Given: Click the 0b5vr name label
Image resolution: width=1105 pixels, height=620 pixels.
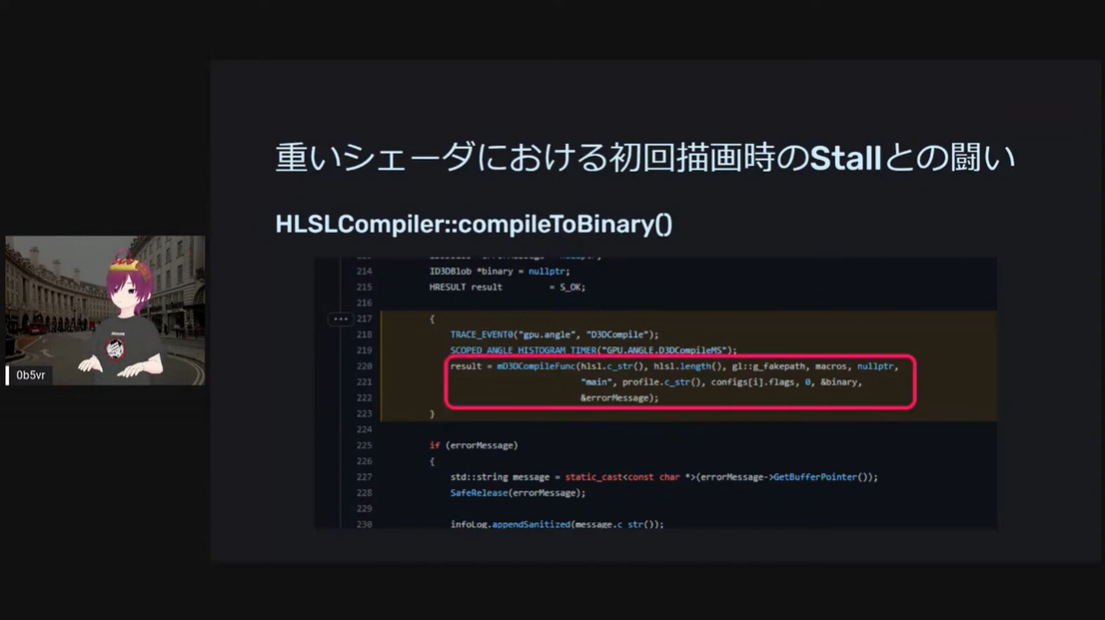Looking at the screenshot, I should 30,375.
